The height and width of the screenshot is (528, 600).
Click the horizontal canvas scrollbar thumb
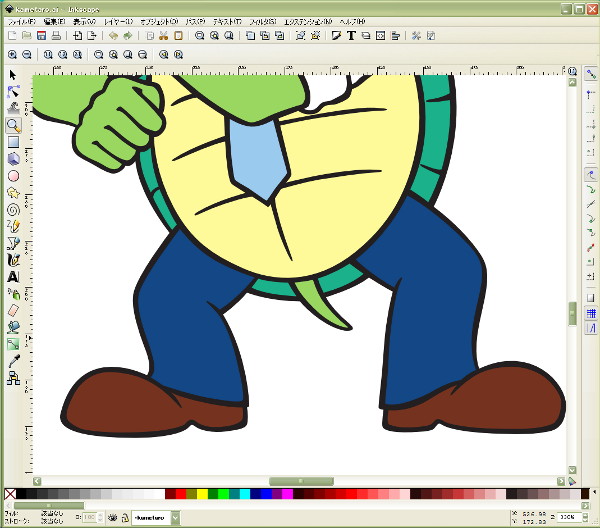pyautogui.click(x=301, y=481)
